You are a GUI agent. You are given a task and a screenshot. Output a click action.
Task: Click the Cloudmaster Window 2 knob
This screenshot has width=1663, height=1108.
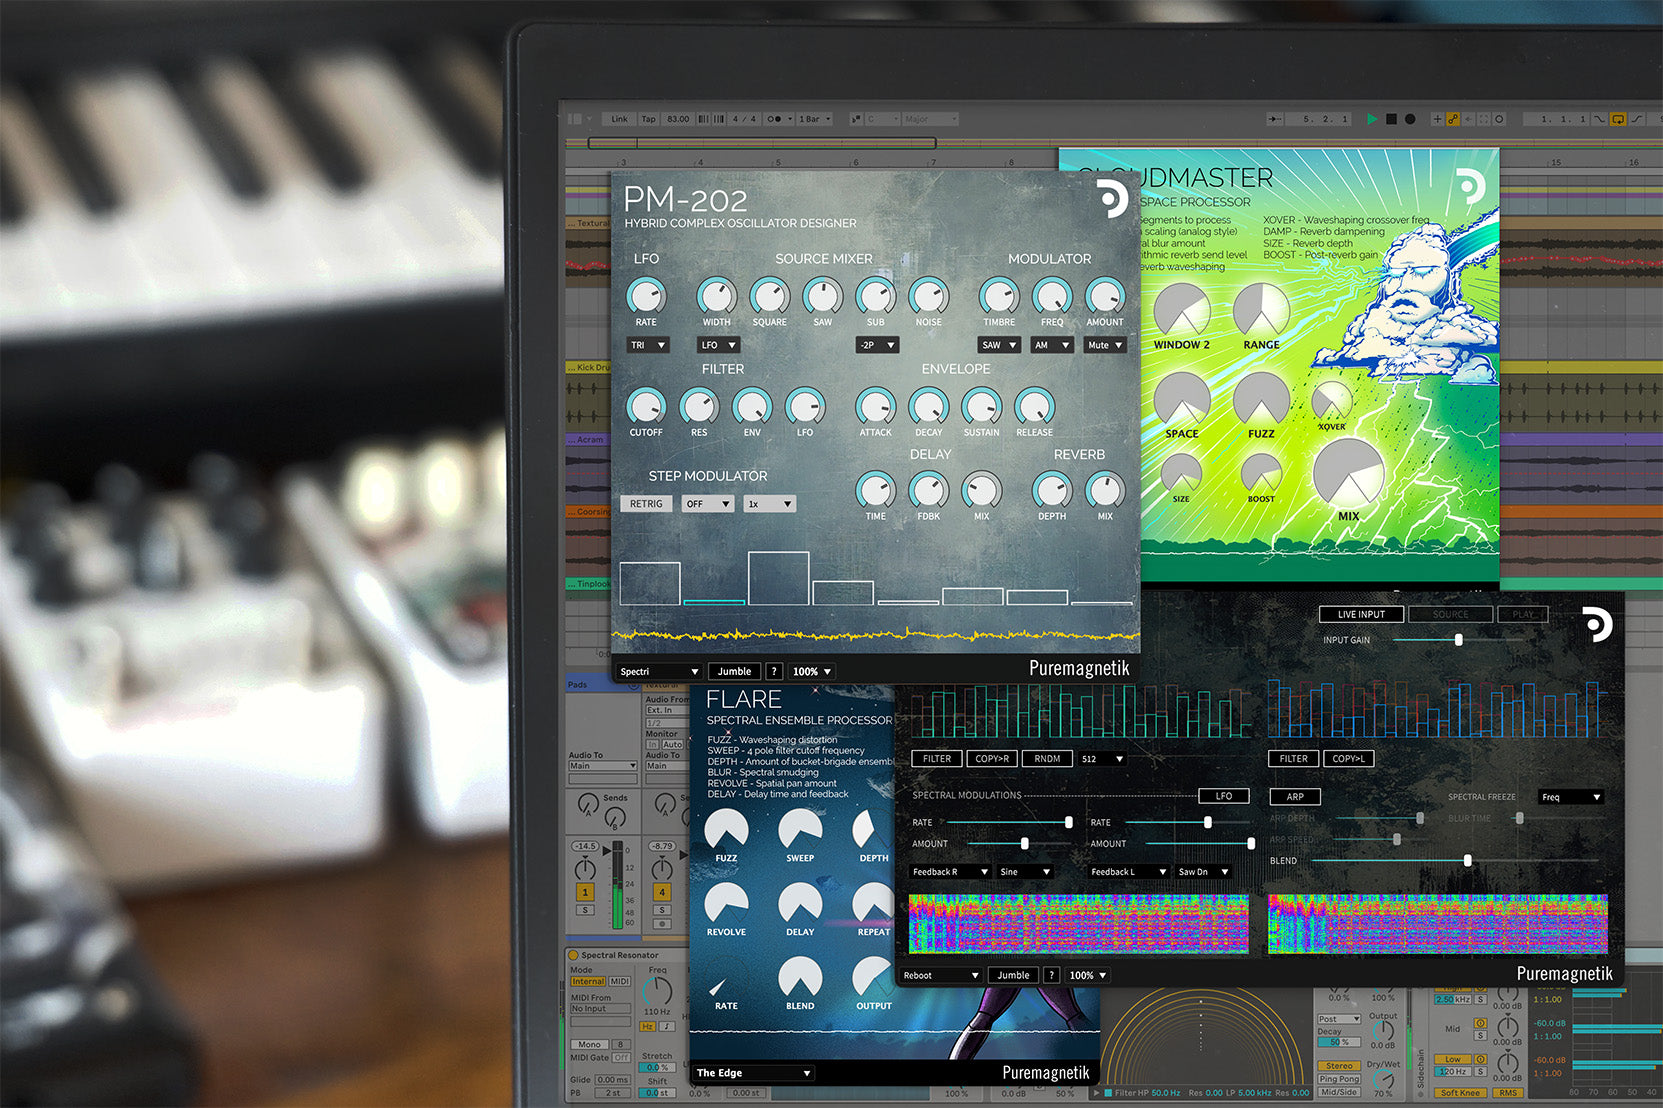[1182, 310]
